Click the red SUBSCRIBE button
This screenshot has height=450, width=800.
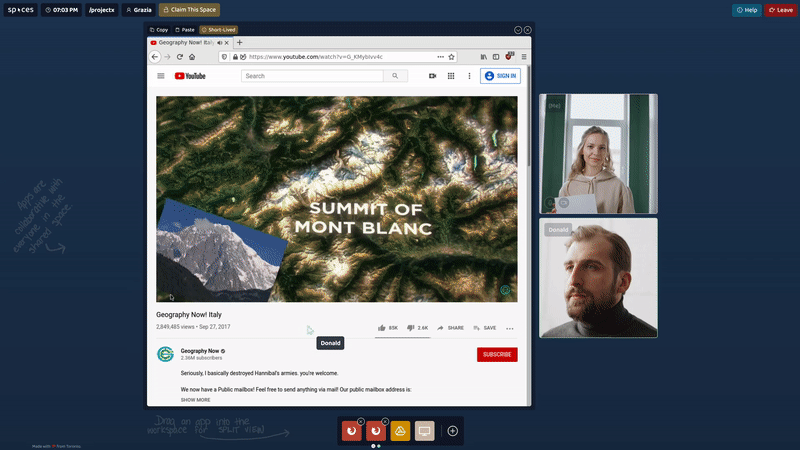coord(497,355)
